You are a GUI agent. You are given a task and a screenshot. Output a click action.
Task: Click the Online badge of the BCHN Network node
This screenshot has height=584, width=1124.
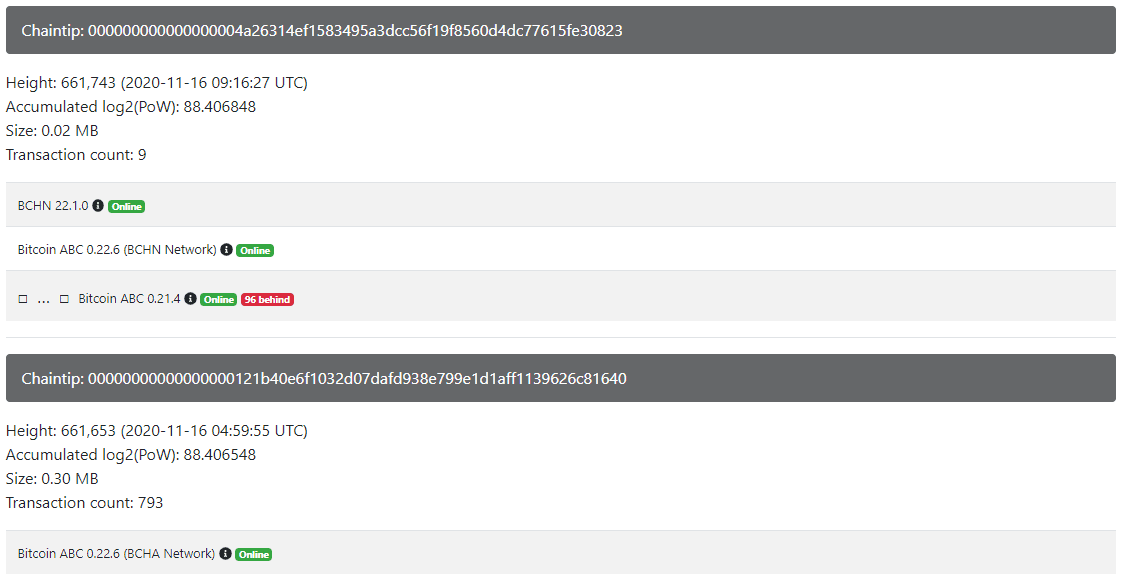(255, 250)
